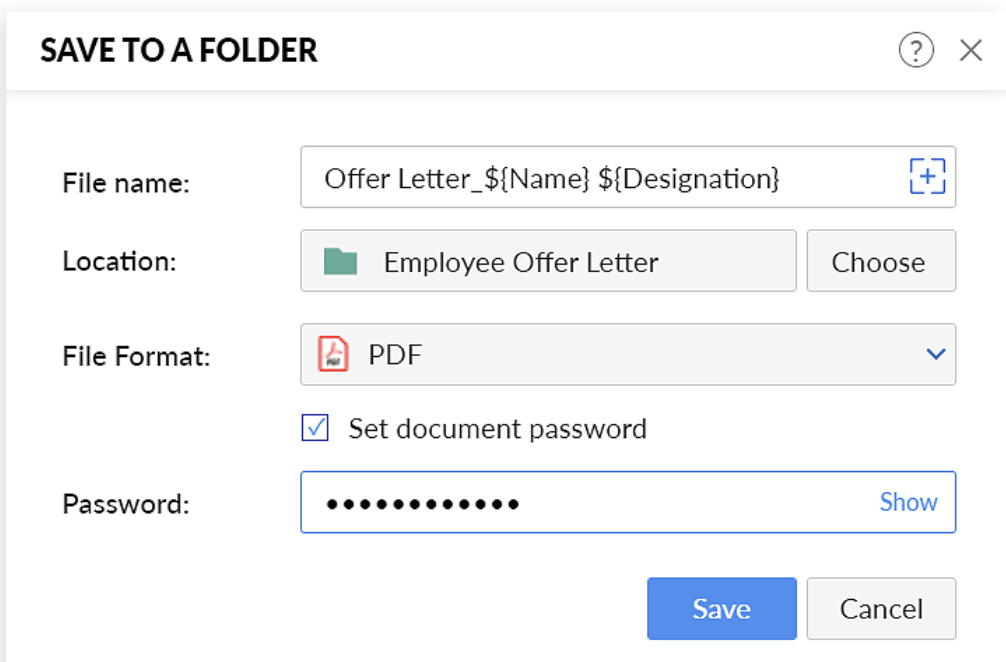Reveal password with the Show link

click(x=908, y=502)
